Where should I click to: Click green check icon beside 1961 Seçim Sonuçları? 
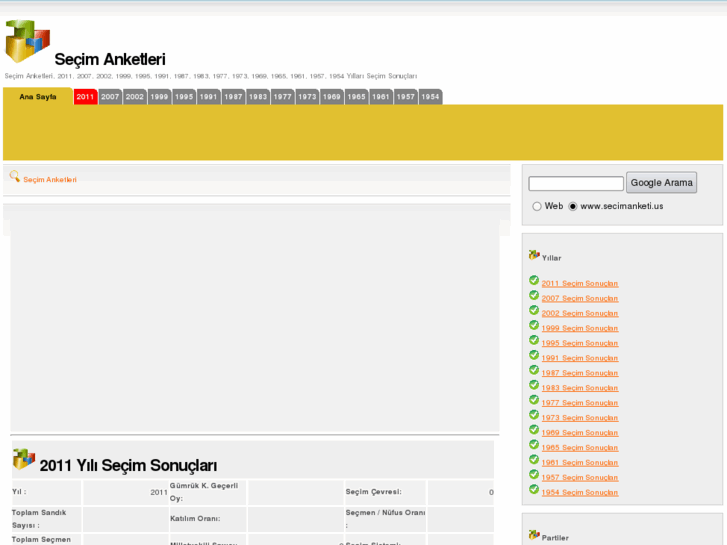(534, 459)
